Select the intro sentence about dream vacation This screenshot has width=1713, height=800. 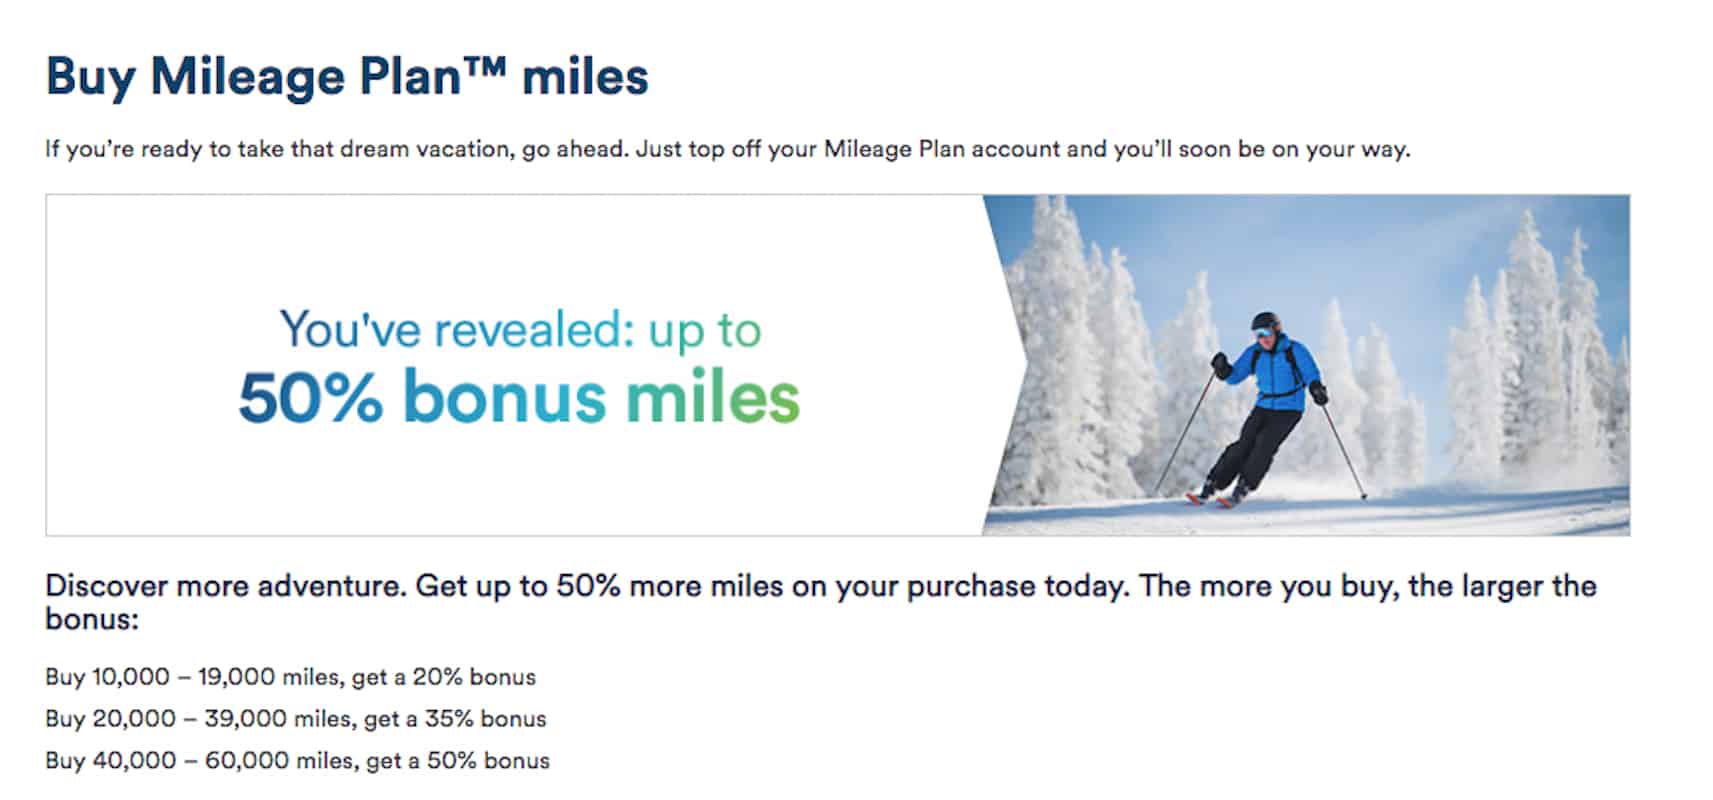pyautogui.click(x=727, y=149)
